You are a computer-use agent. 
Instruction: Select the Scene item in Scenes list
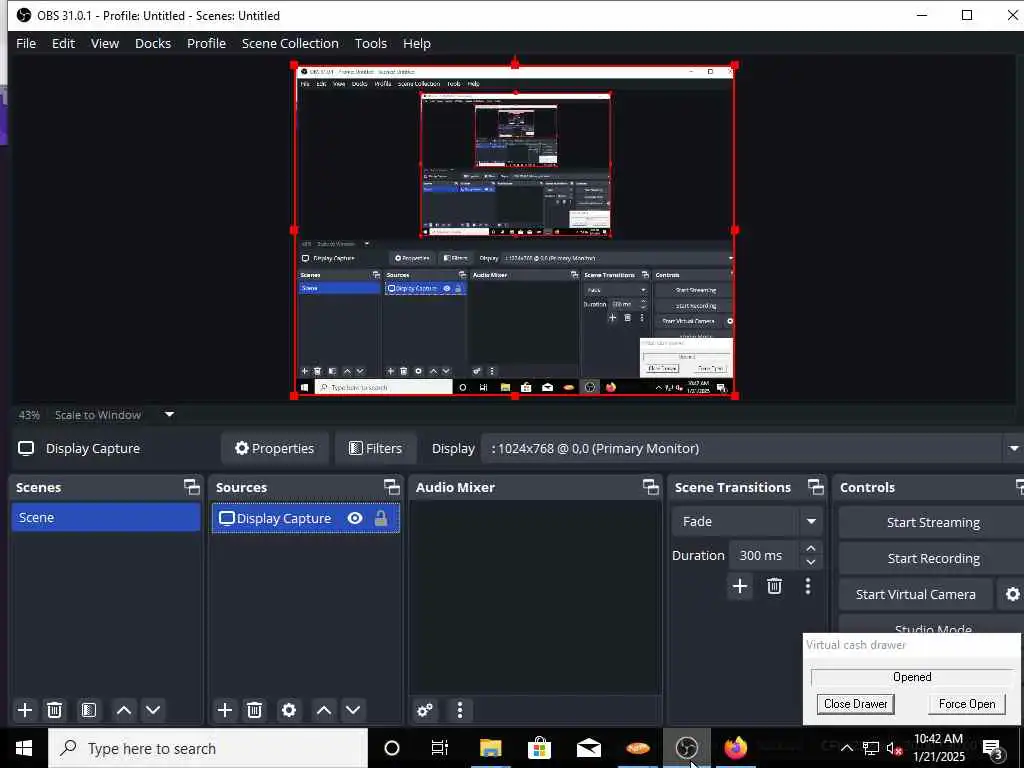tap(106, 517)
